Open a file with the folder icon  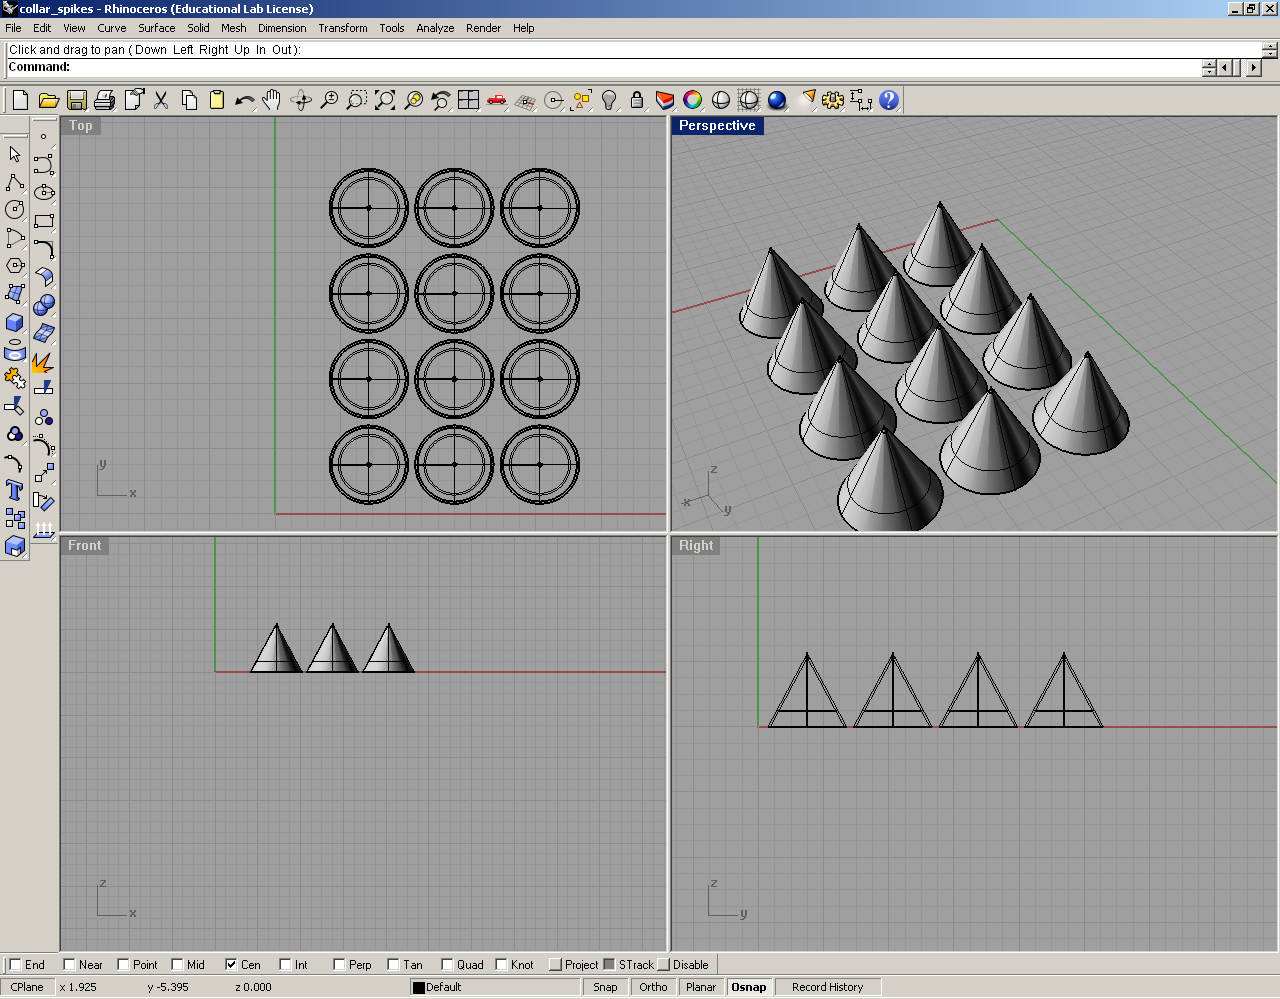[x=48, y=100]
